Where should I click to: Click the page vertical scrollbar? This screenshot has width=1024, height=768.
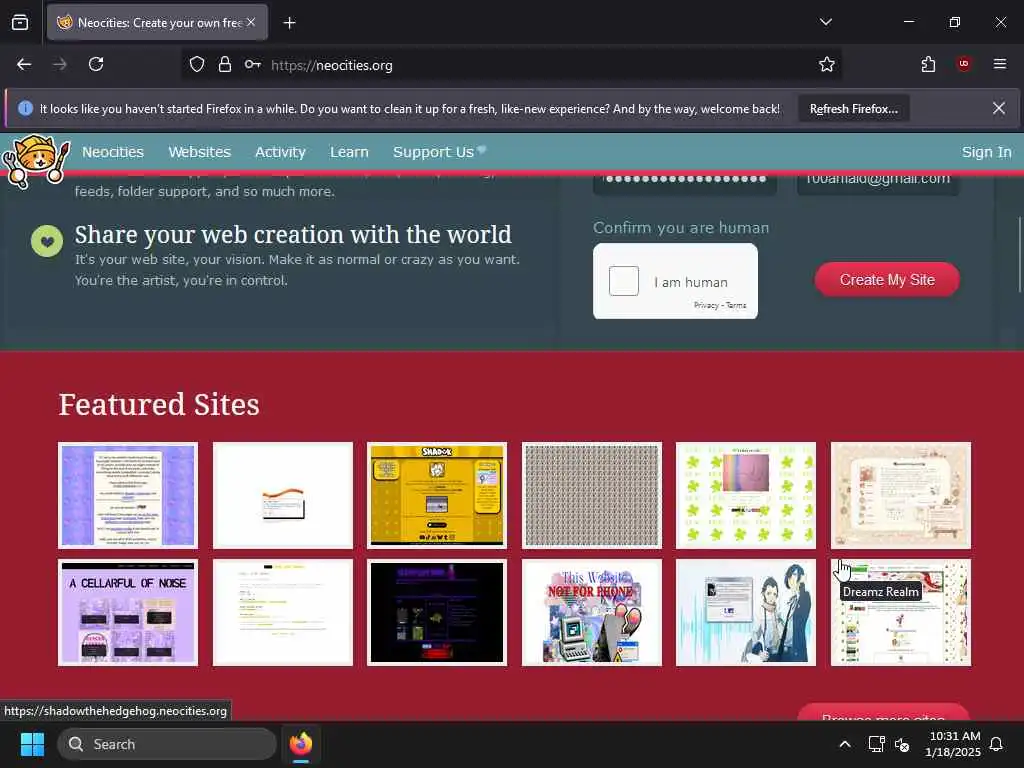click(x=1019, y=255)
